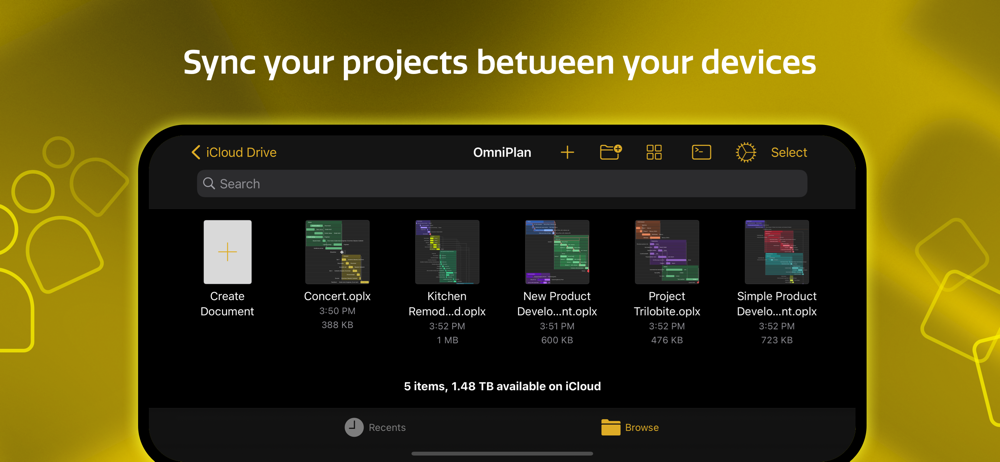Click the 723 KB size label

pyautogui.click(x=777, y=340)
